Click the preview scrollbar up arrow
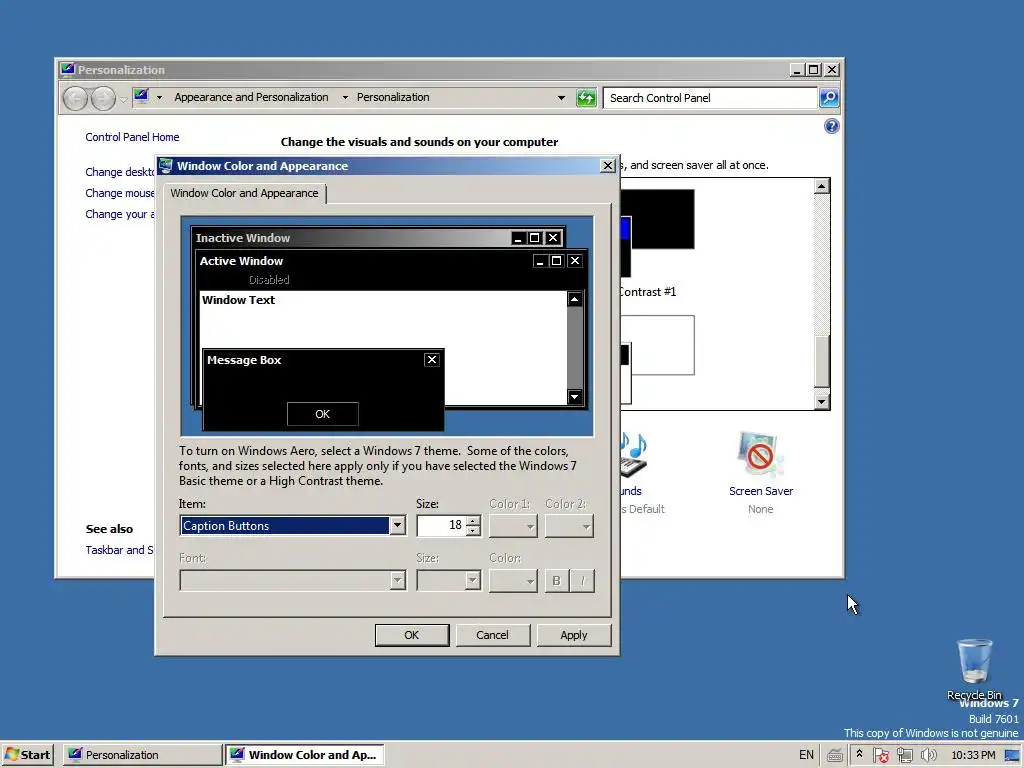The width and height of the screenshot is (1024, 768). coord(575,299)
